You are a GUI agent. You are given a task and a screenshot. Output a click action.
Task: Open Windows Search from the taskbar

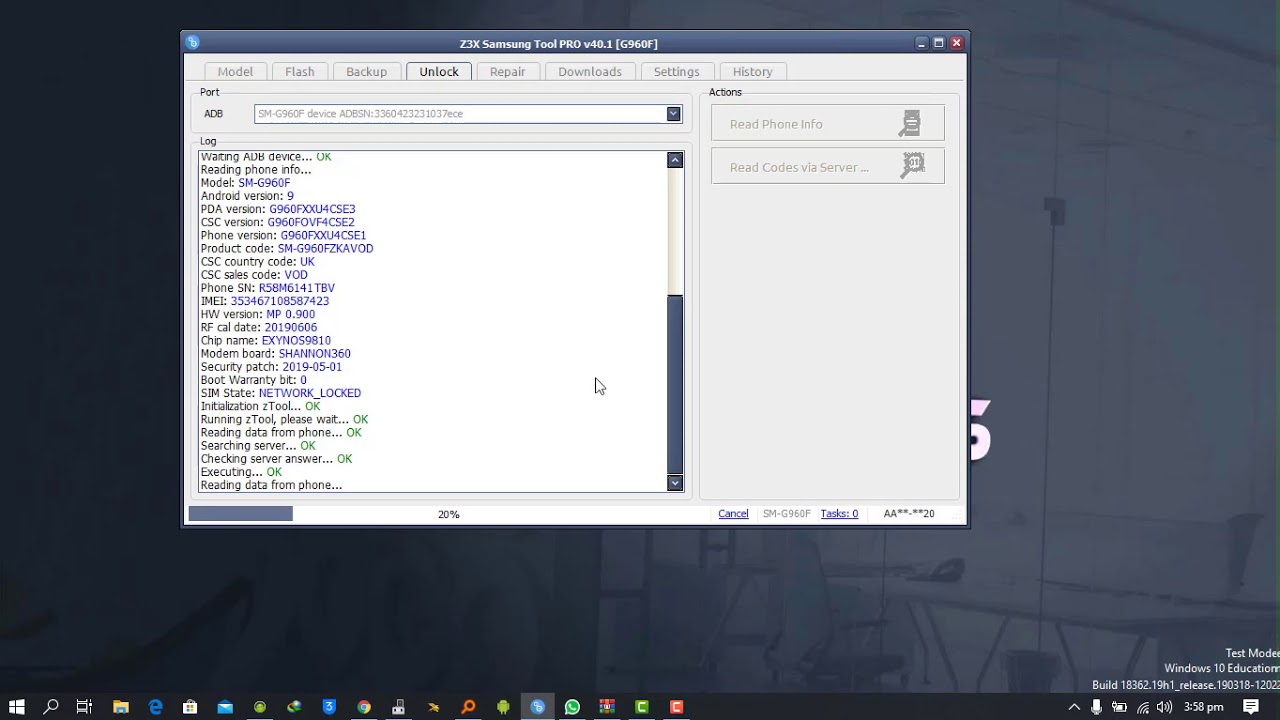tap(51, 707)
